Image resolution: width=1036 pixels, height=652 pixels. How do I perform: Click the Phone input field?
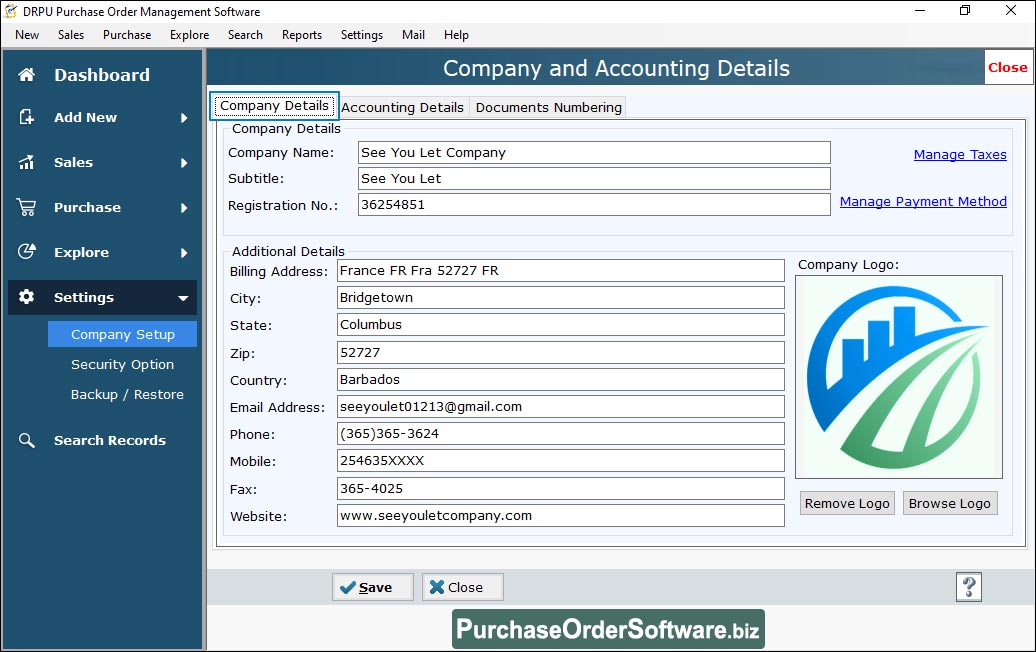pyautogui.click(x=560, y=433)
